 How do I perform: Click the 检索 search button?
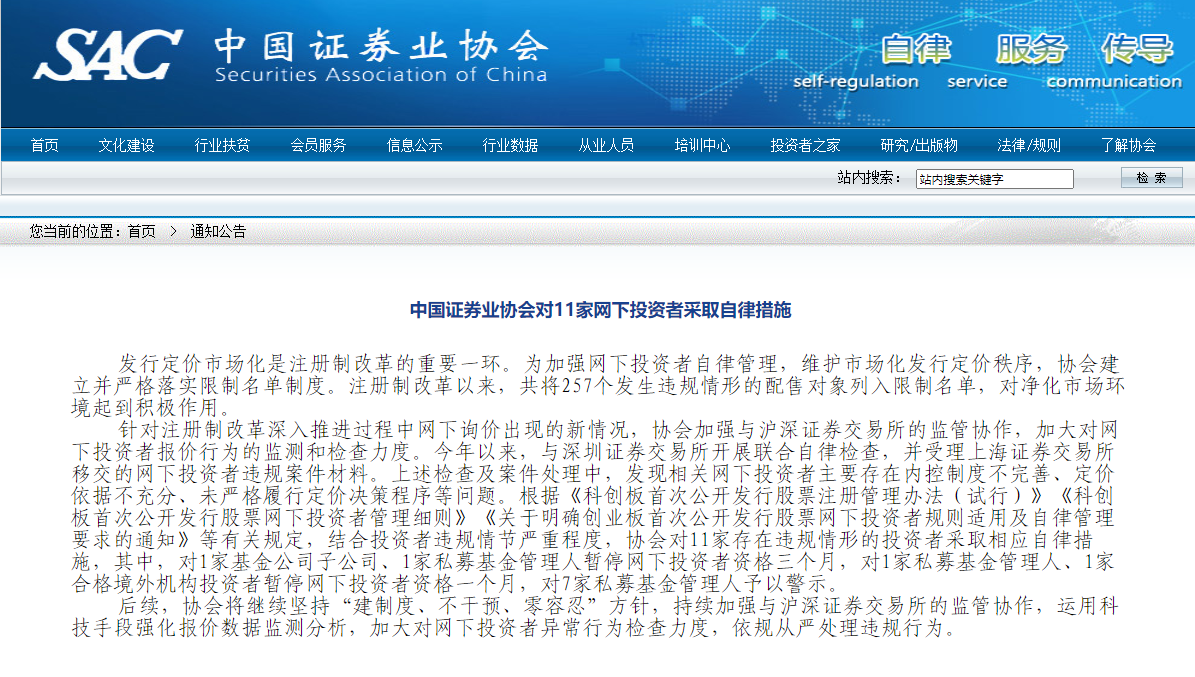pyautogui.click(x=1152, y=178)
